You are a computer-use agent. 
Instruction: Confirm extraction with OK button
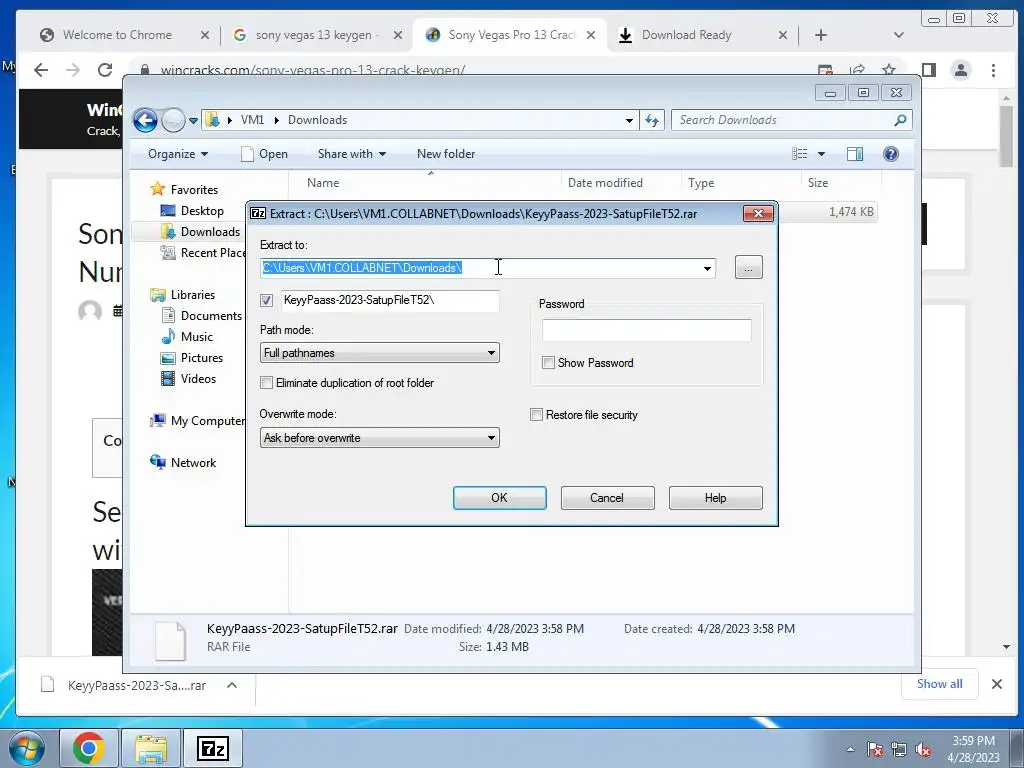click(500, 498)
